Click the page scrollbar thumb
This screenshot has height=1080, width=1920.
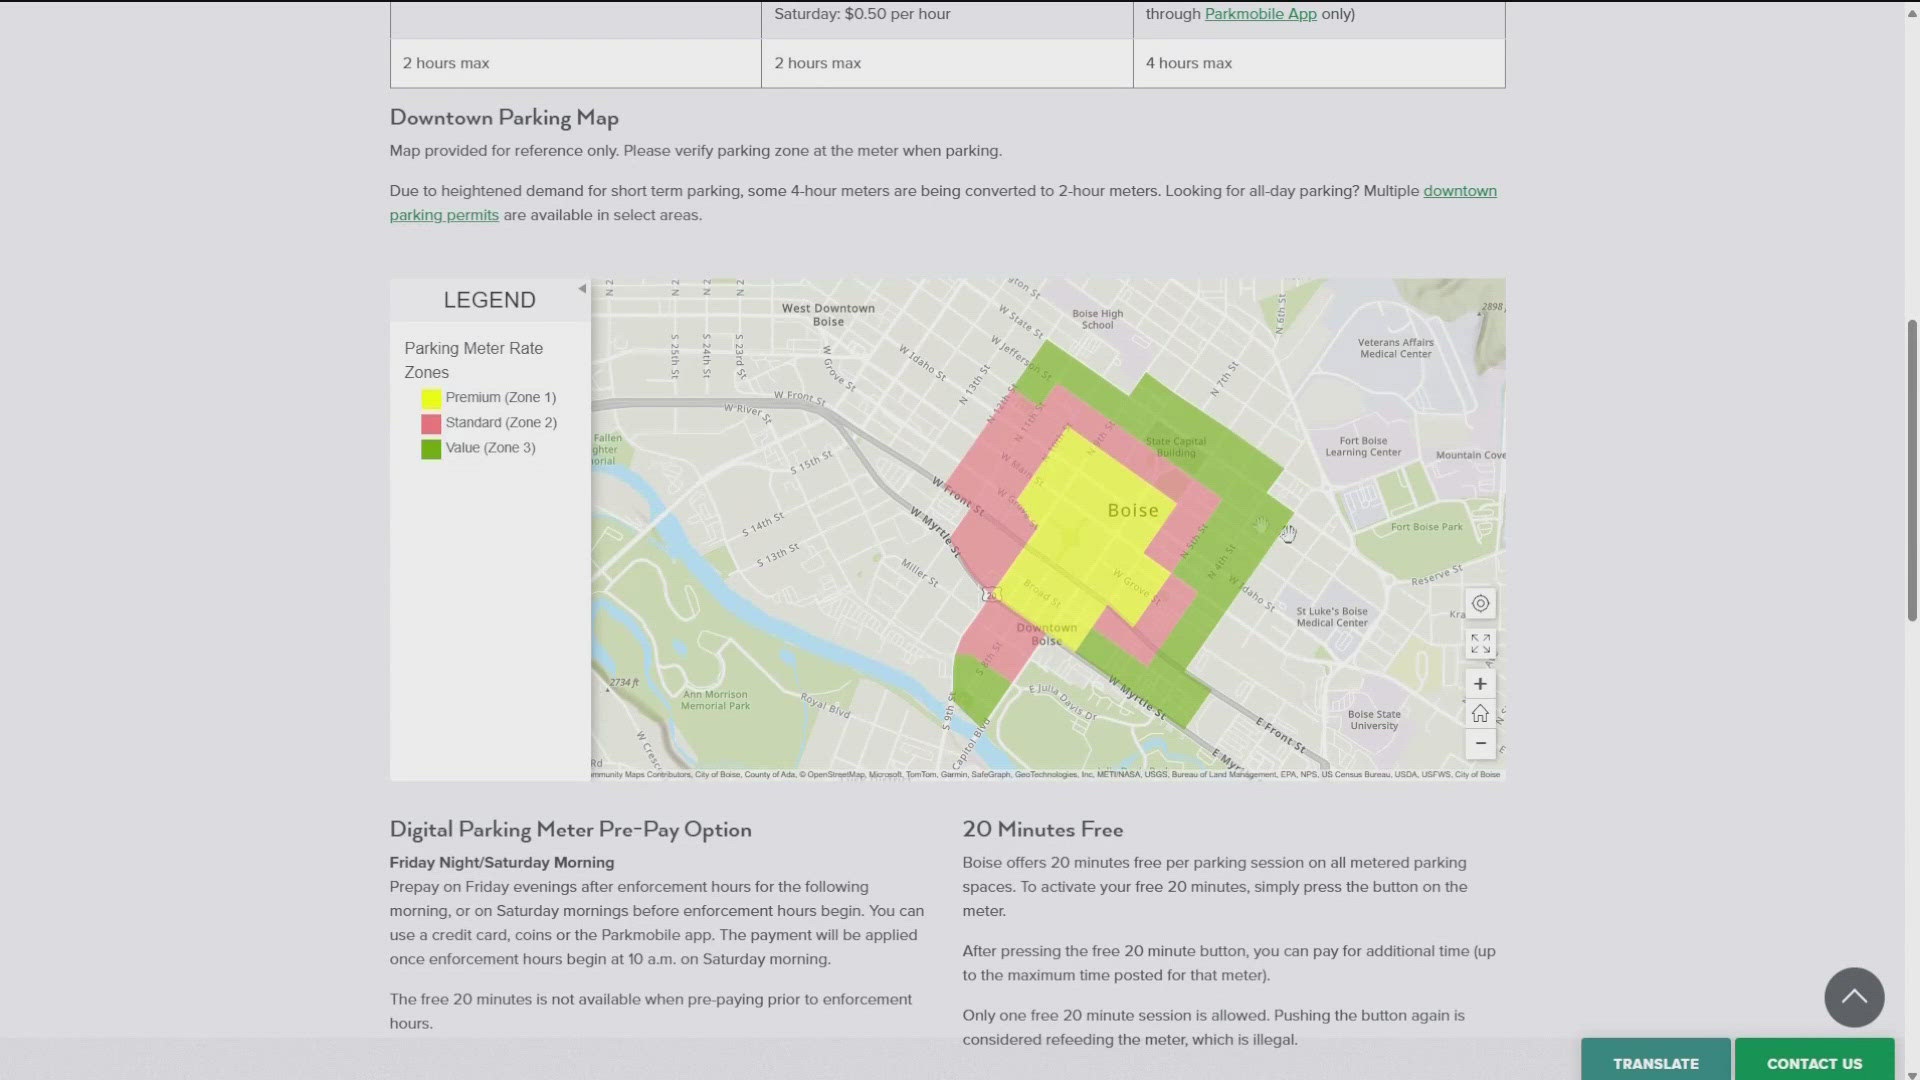tap(1911, 470)
